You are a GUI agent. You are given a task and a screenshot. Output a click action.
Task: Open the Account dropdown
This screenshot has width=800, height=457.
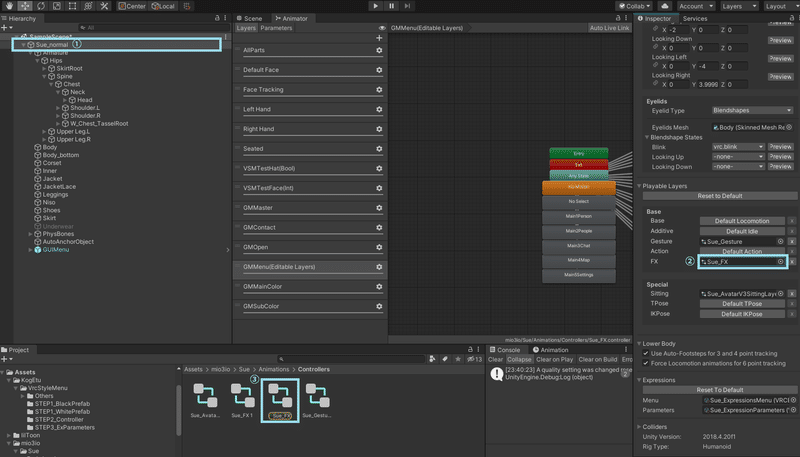(695, 6)
